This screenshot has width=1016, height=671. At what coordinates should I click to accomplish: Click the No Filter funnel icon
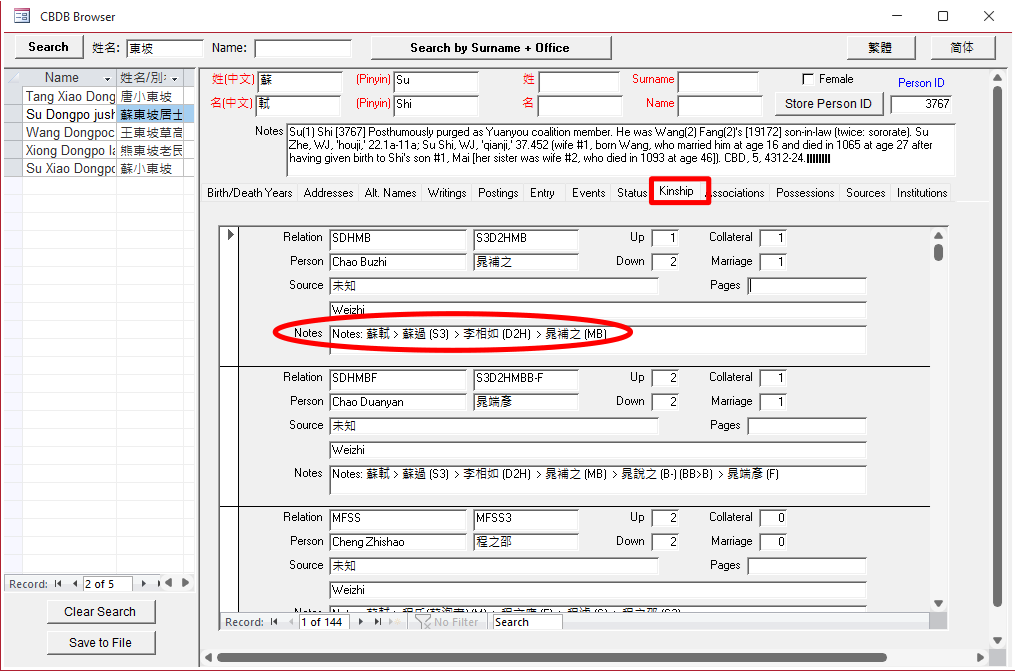click(x=424, y=622)
